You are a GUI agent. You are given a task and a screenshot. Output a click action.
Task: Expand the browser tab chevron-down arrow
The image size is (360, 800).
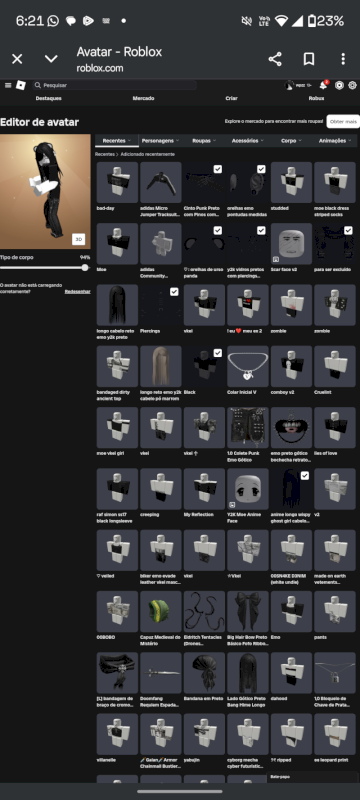click(51, 59)
